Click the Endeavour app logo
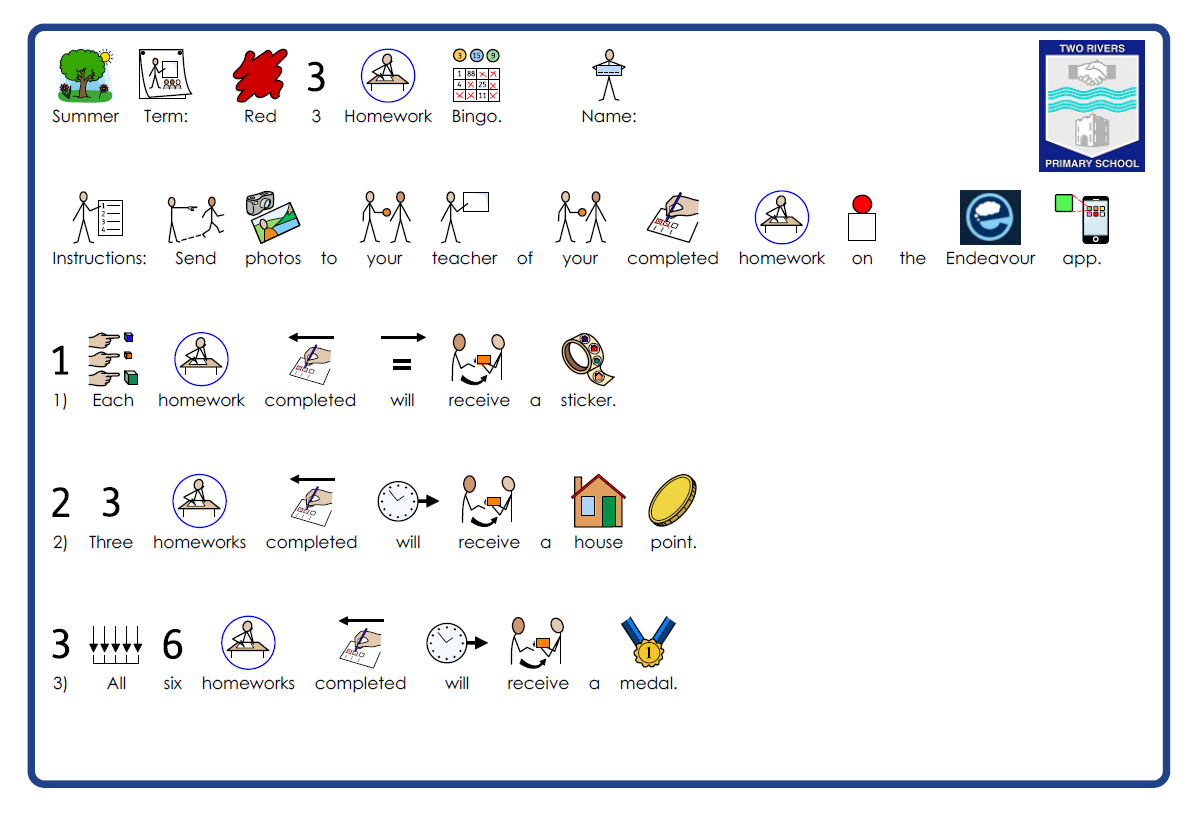 point(990,217)
